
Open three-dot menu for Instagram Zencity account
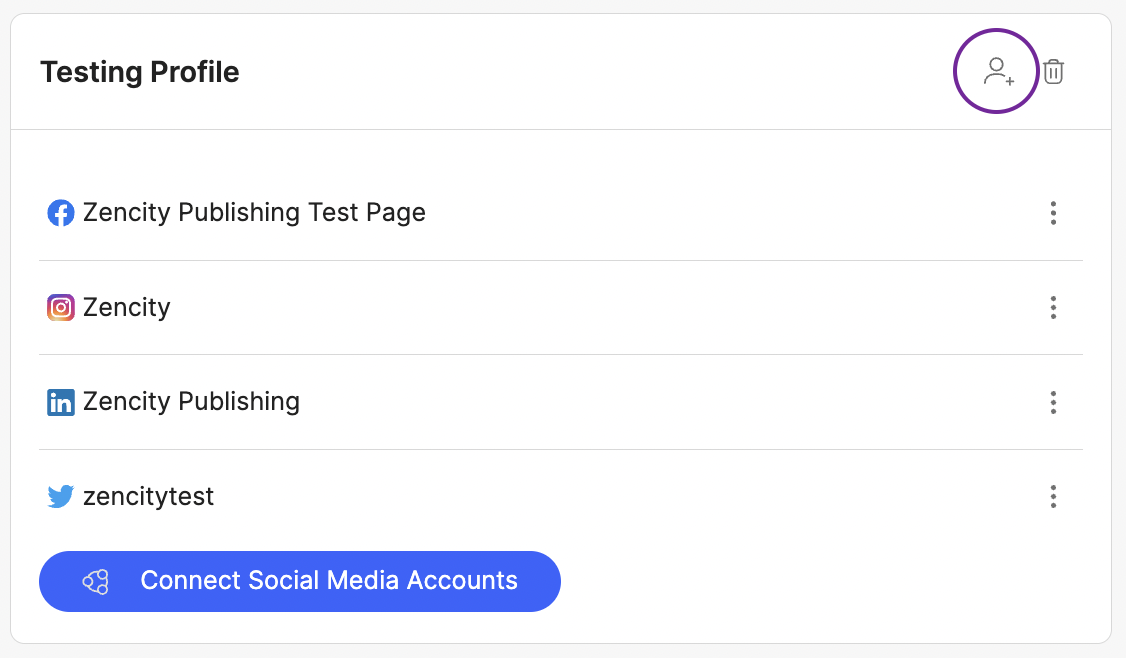click(1053, 307)
